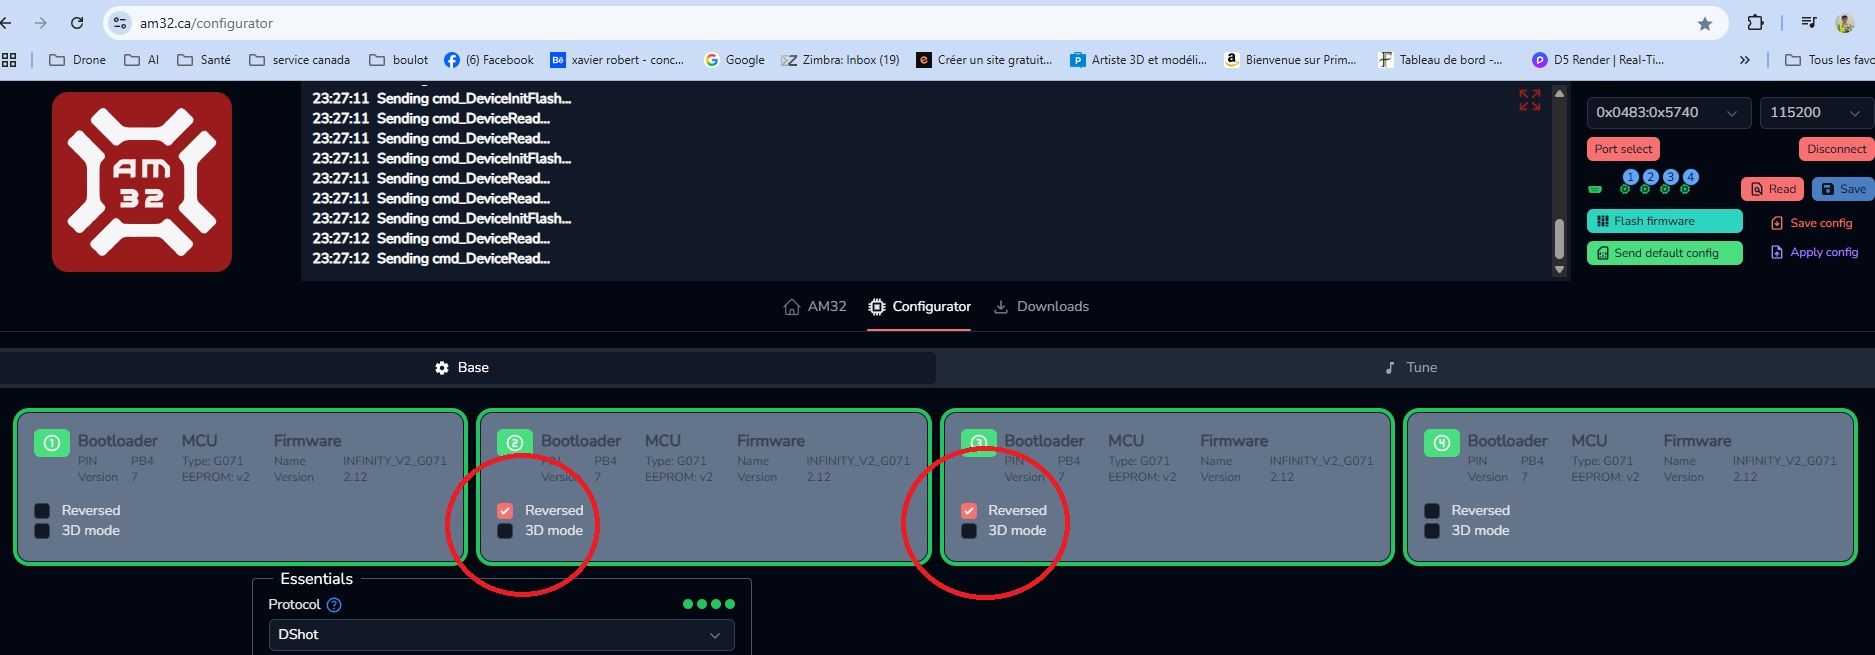Click the Protocol help question mark icon
1875x655 pixels.
[x=334, y=605]
